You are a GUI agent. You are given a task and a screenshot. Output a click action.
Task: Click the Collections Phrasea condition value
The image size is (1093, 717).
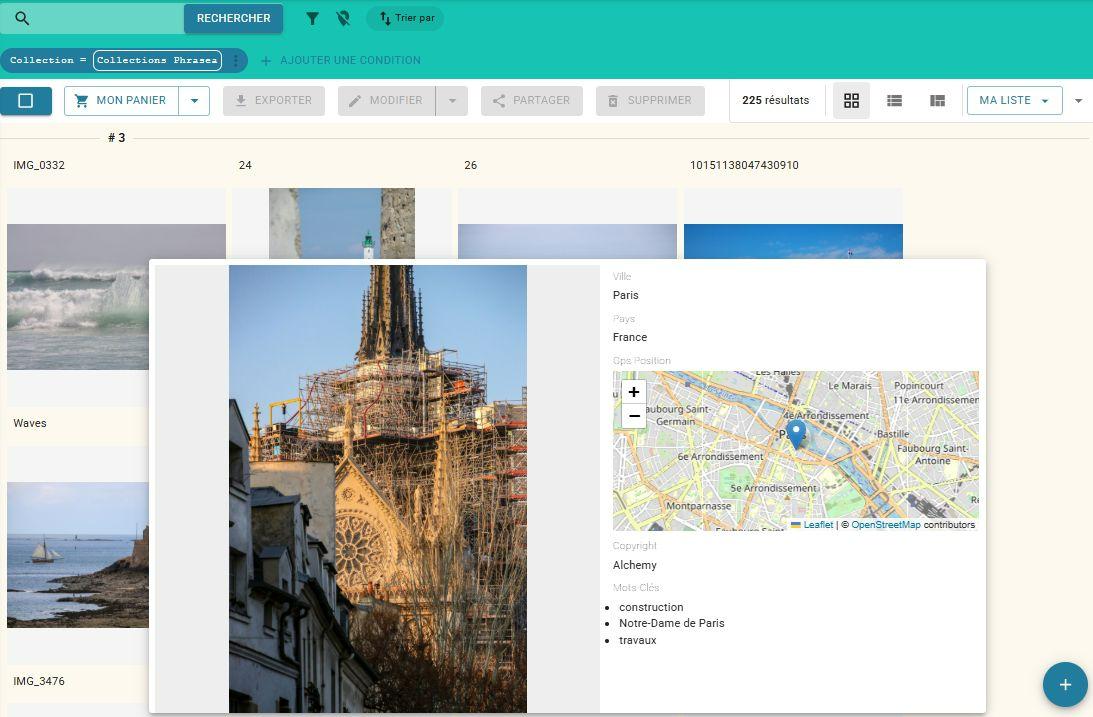157,61
